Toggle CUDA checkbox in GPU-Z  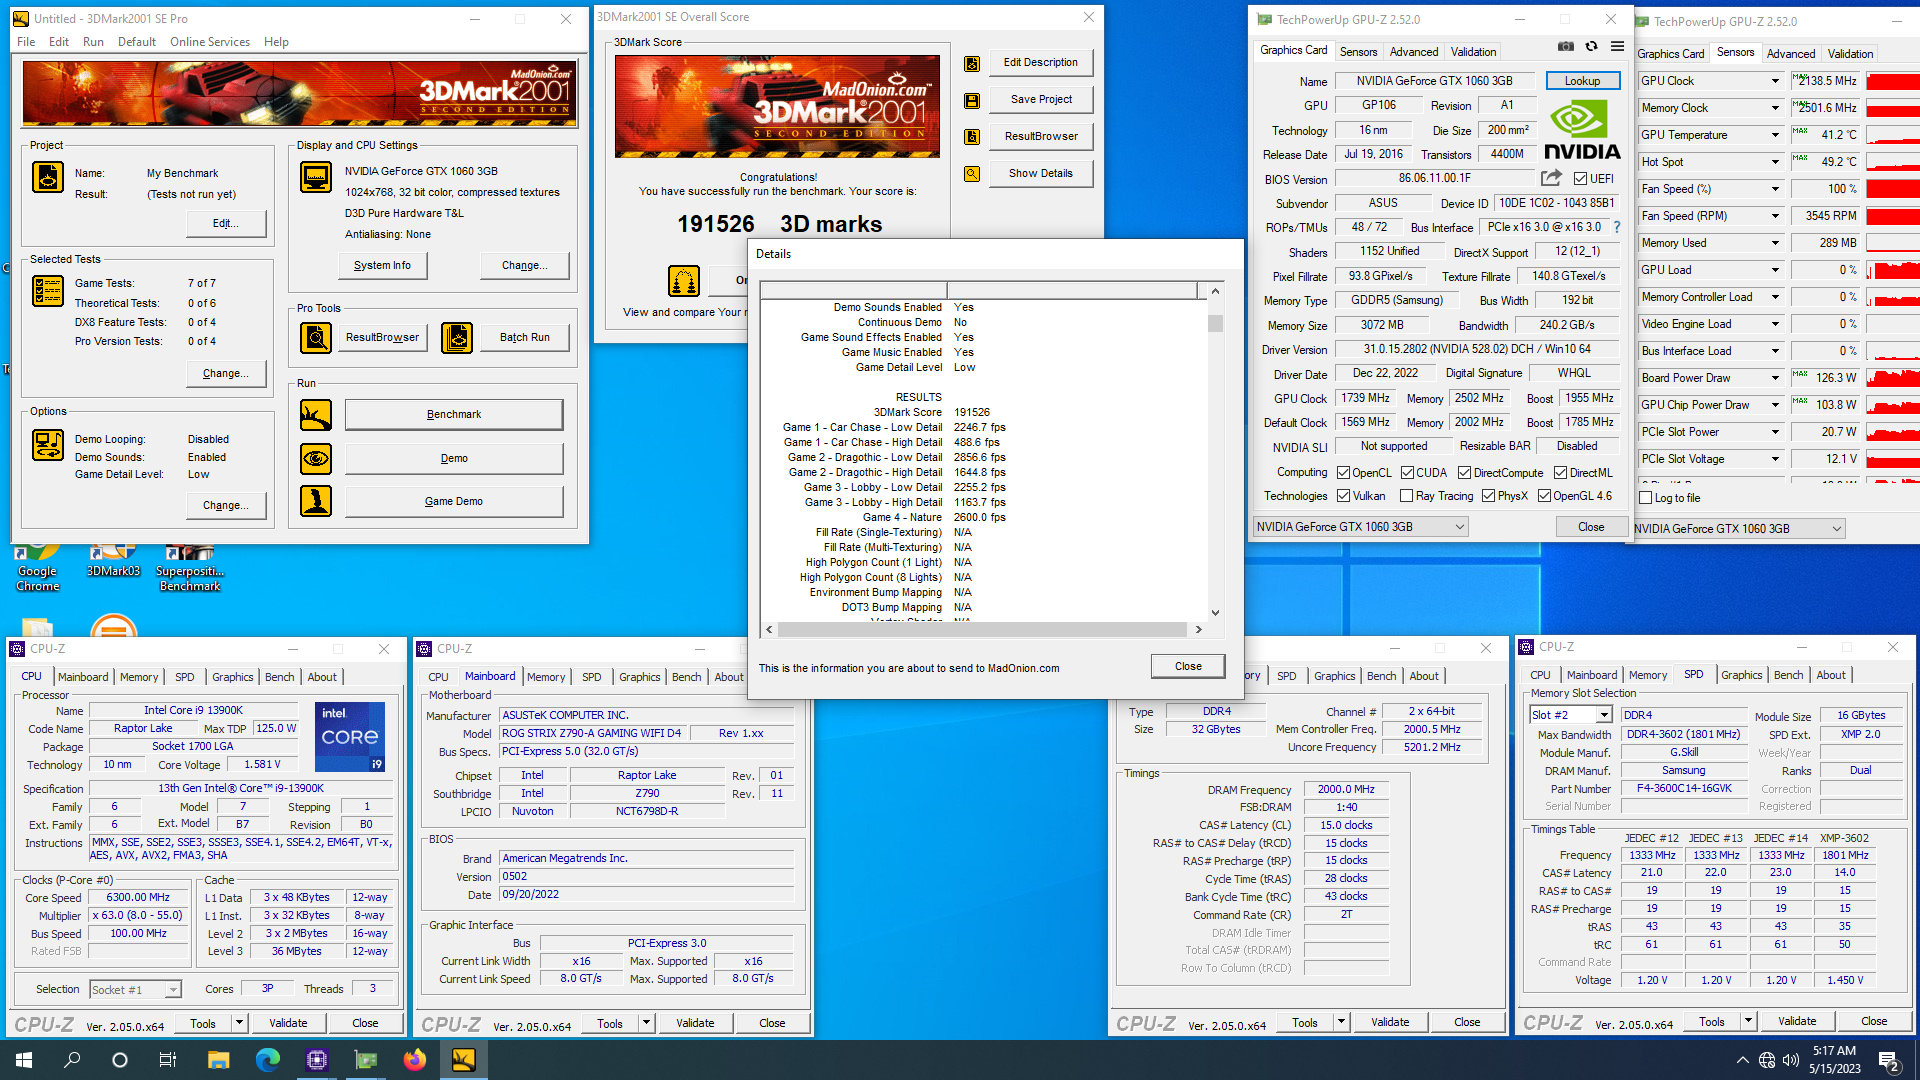click(1407, 473)
